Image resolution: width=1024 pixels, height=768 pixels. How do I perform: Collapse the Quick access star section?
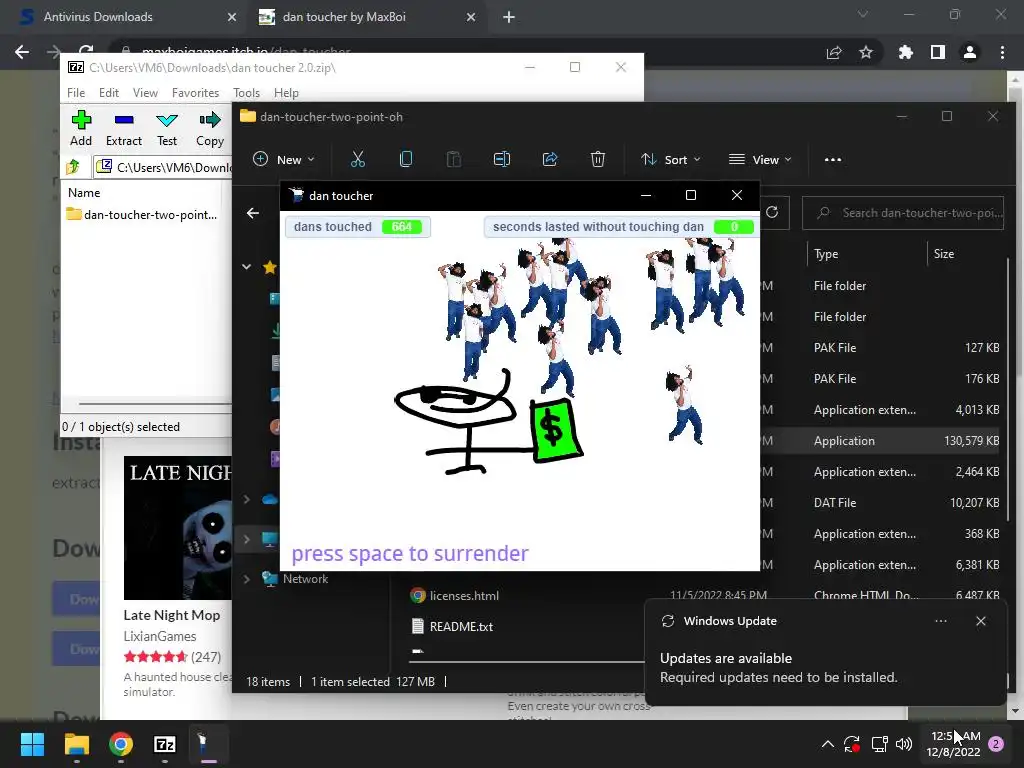tap(247, 266)
